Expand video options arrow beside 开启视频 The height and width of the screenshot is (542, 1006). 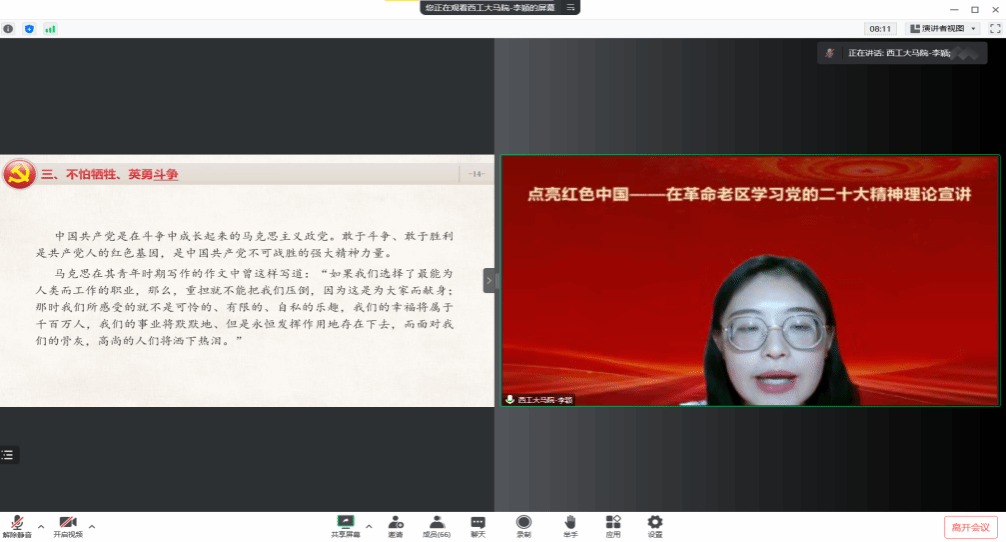[92, 525]
